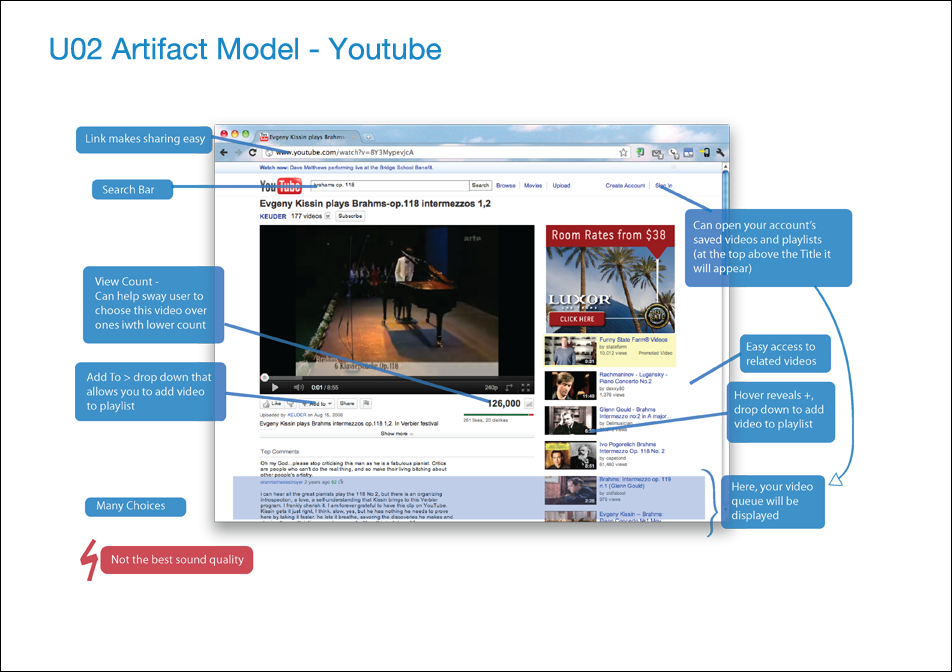The height and width of the screenshot is (672, 952).
Task: Click the CLICK HERE button in Luxor ad
Action: pyautogui.click(x=577, y=319)
